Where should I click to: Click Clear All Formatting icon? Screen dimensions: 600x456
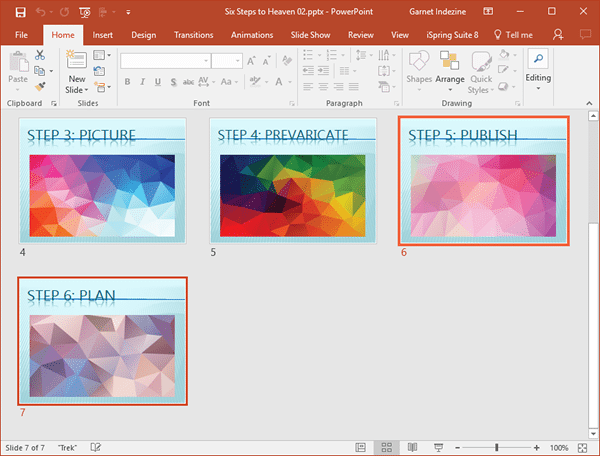click(x=287, y=60)
